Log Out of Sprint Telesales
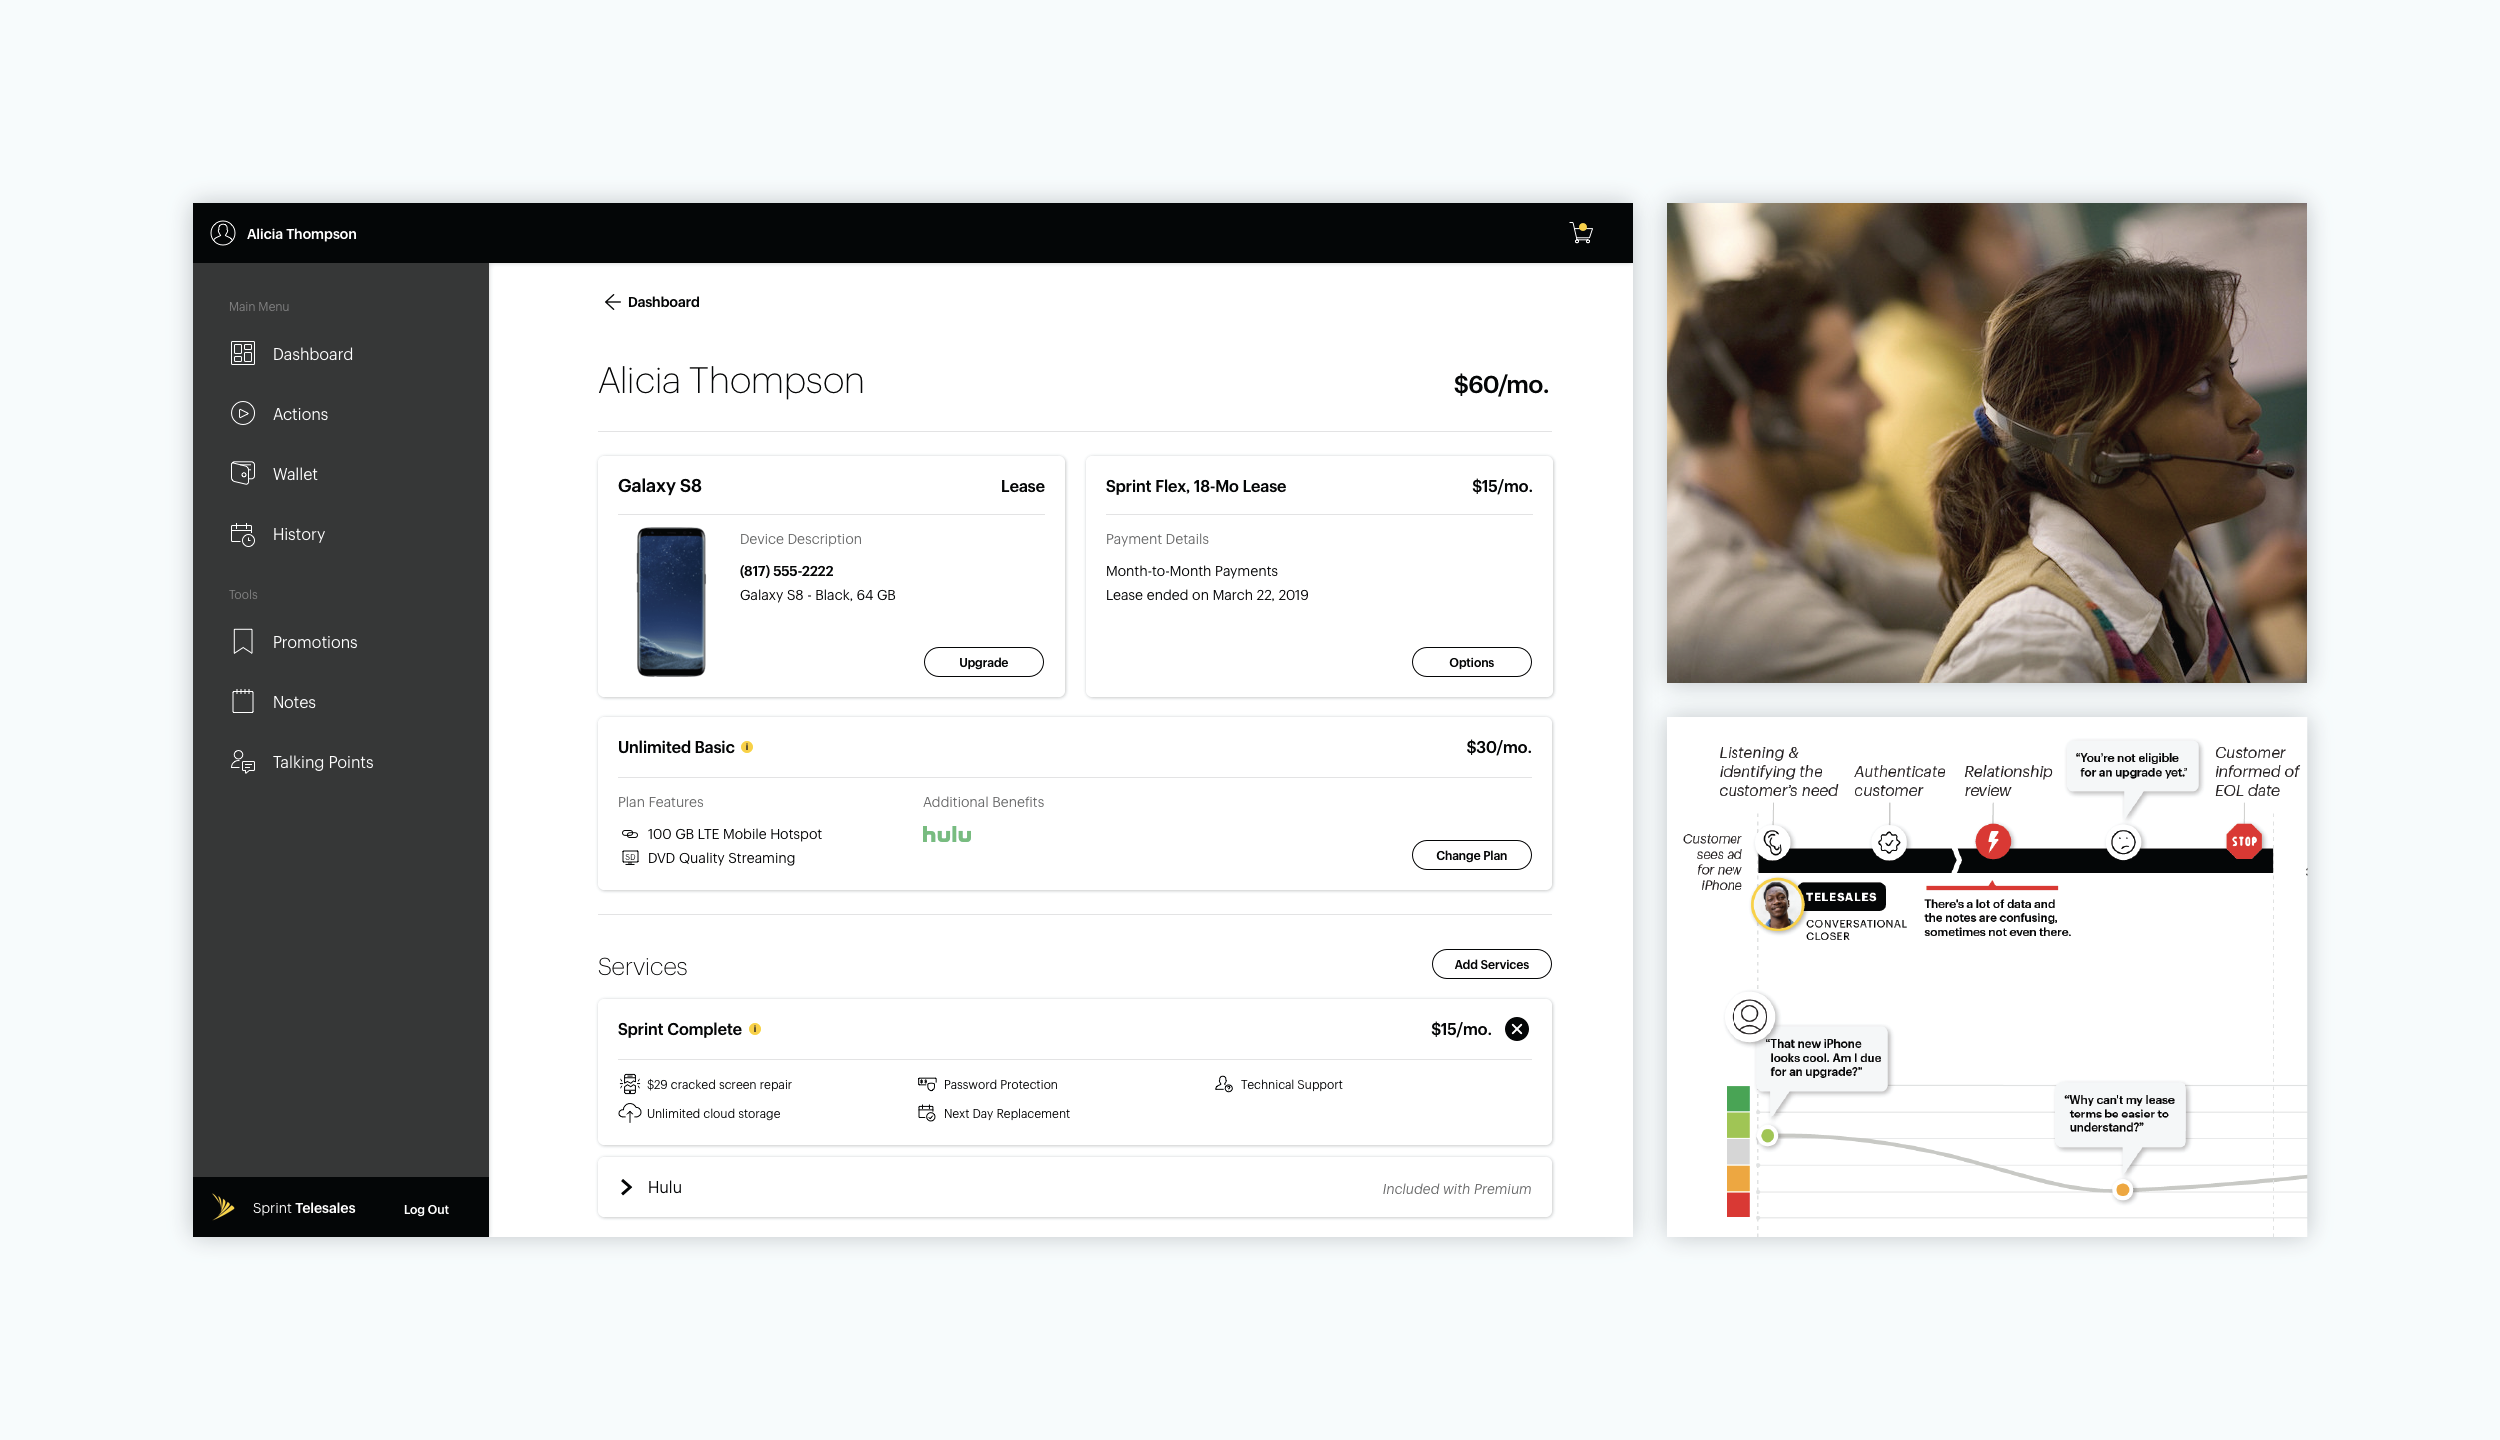The height and width of the screenshot is (1440, 2500). pos(425,1209)
